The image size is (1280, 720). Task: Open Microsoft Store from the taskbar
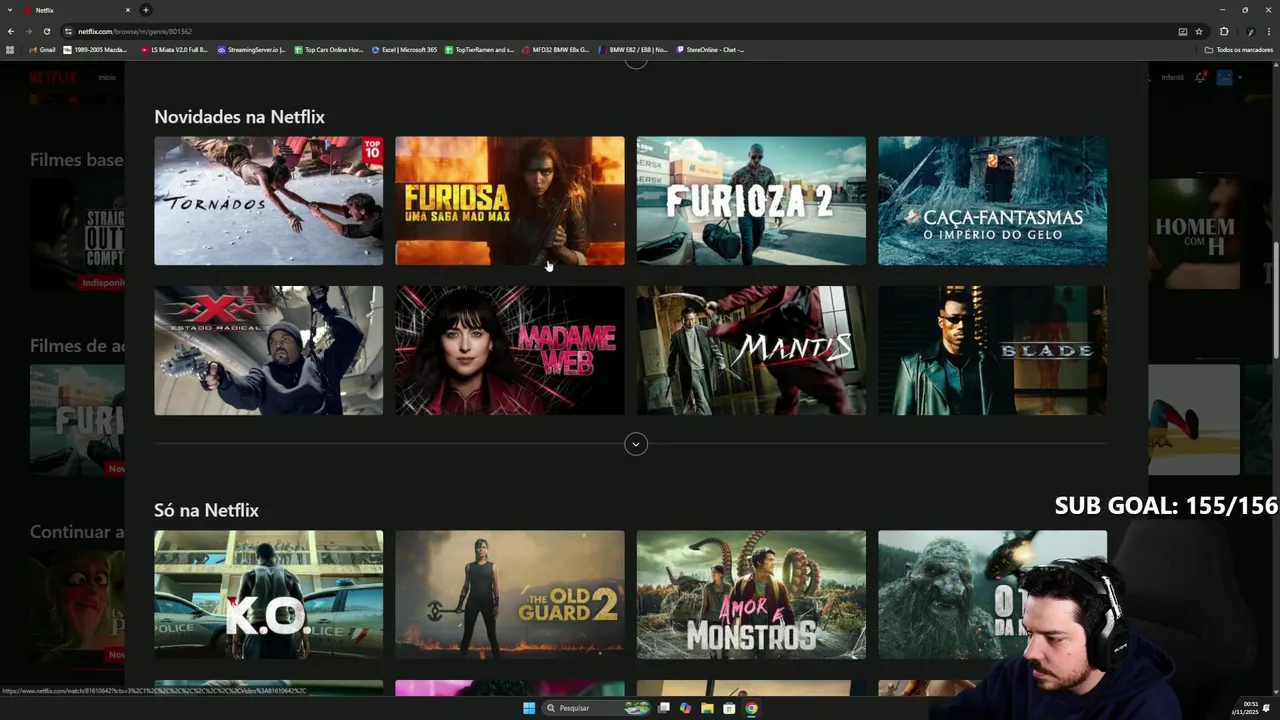point(729,708)
